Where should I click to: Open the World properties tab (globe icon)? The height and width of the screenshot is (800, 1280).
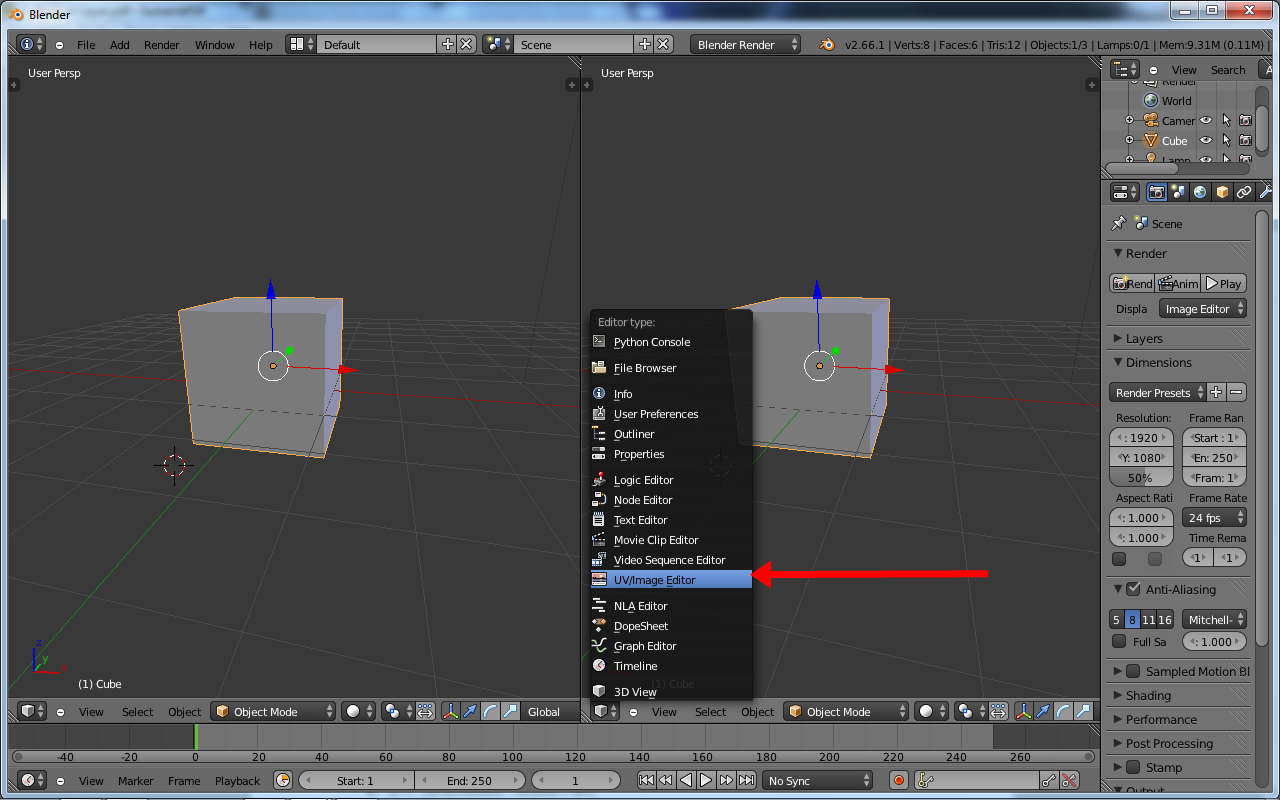point(1200,192)
